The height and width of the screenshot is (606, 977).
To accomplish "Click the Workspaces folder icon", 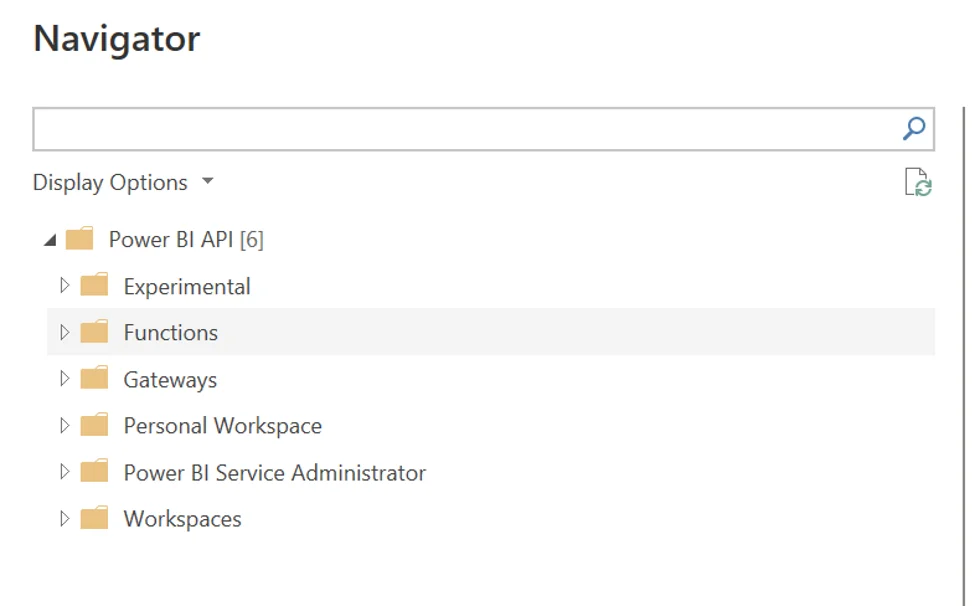I will coord(94,519).
